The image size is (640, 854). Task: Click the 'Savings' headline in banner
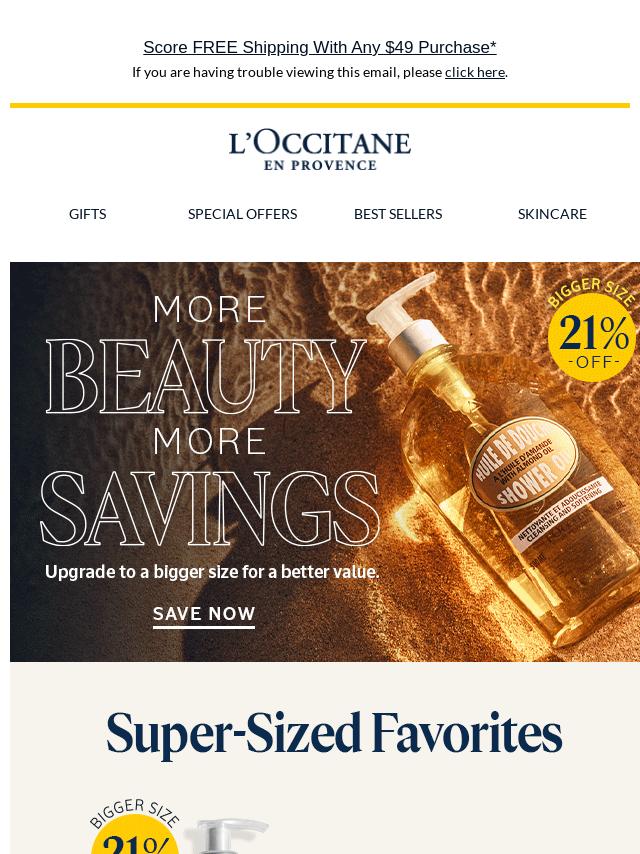pos(210,509)
